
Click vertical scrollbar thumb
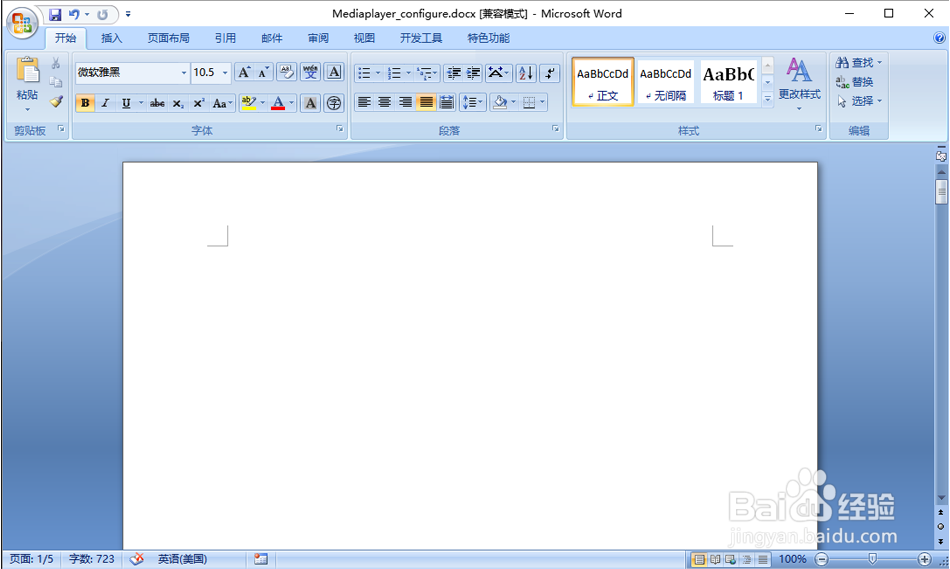point(941,193)
